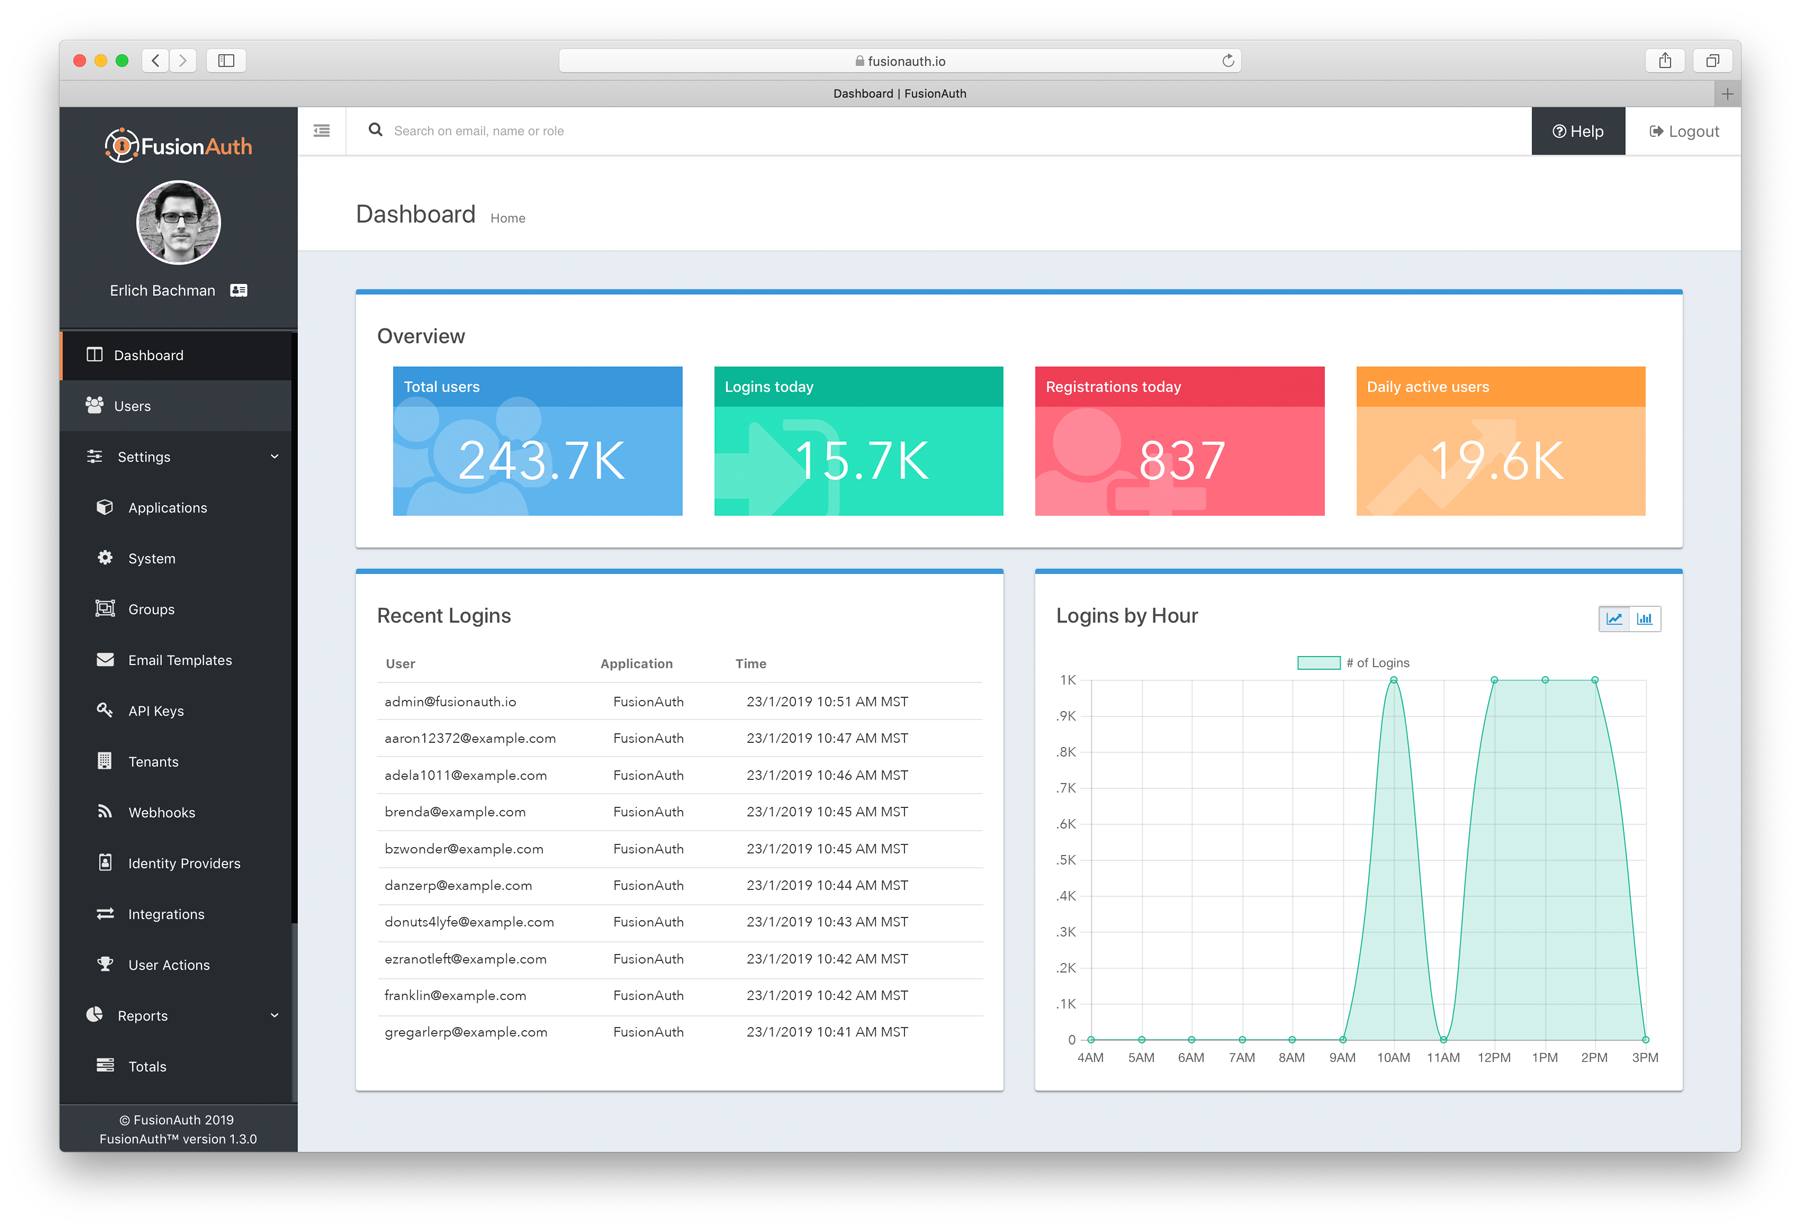Click the Erlich Bachman name label
This screenshot has width=1800, height=1230.
coord(162,290)
